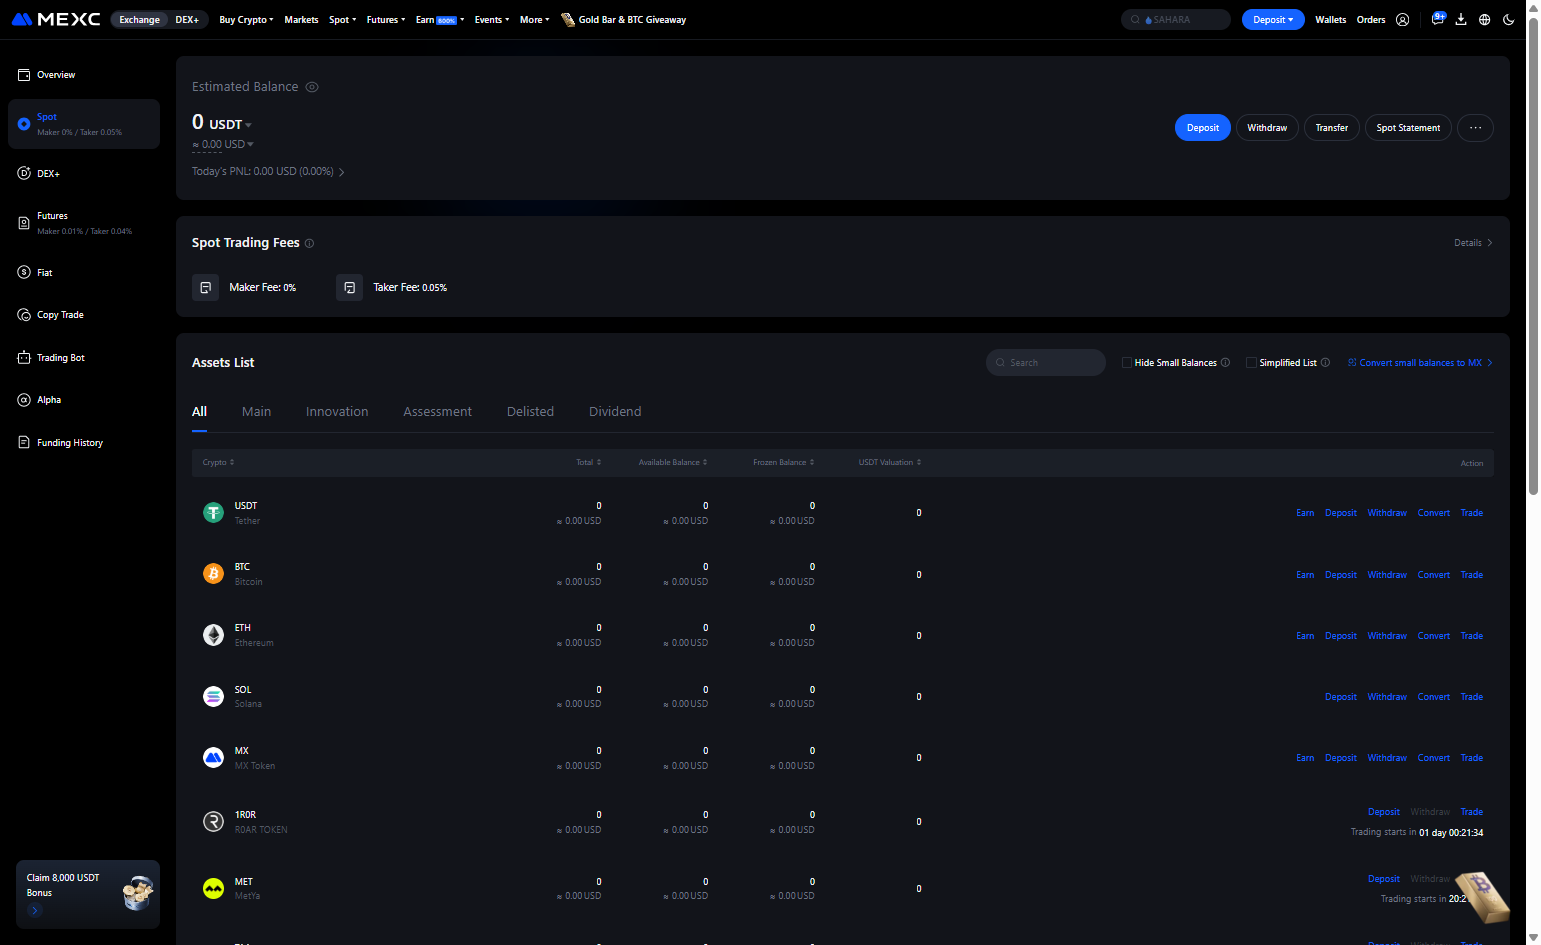1541x945 pixels.
Task: Switch to the Delisted tab
Action: (530, 412)
